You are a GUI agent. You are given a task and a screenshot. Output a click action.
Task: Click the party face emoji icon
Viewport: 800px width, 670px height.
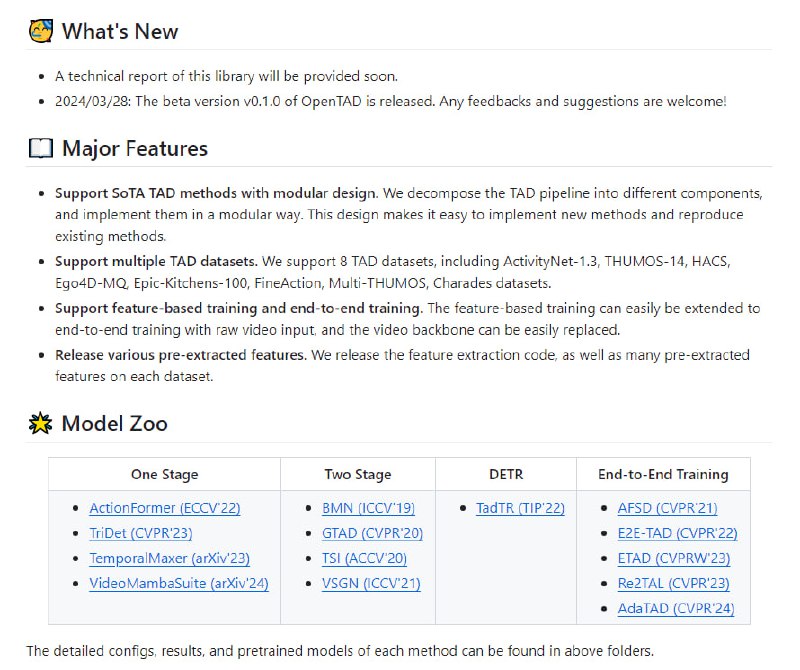click(40, 31)
